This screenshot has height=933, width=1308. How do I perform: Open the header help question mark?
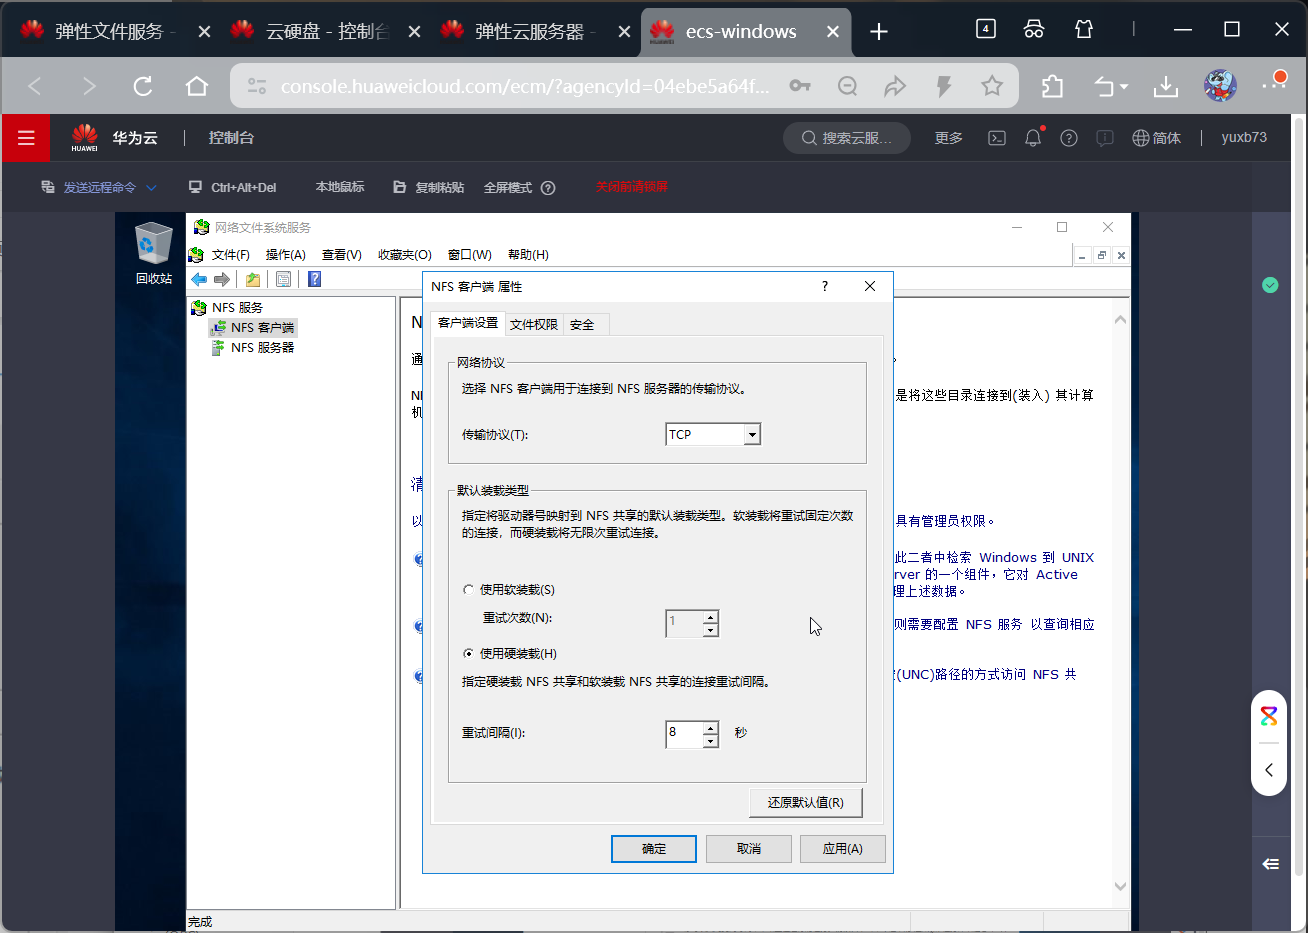(x=1069, y=138)
